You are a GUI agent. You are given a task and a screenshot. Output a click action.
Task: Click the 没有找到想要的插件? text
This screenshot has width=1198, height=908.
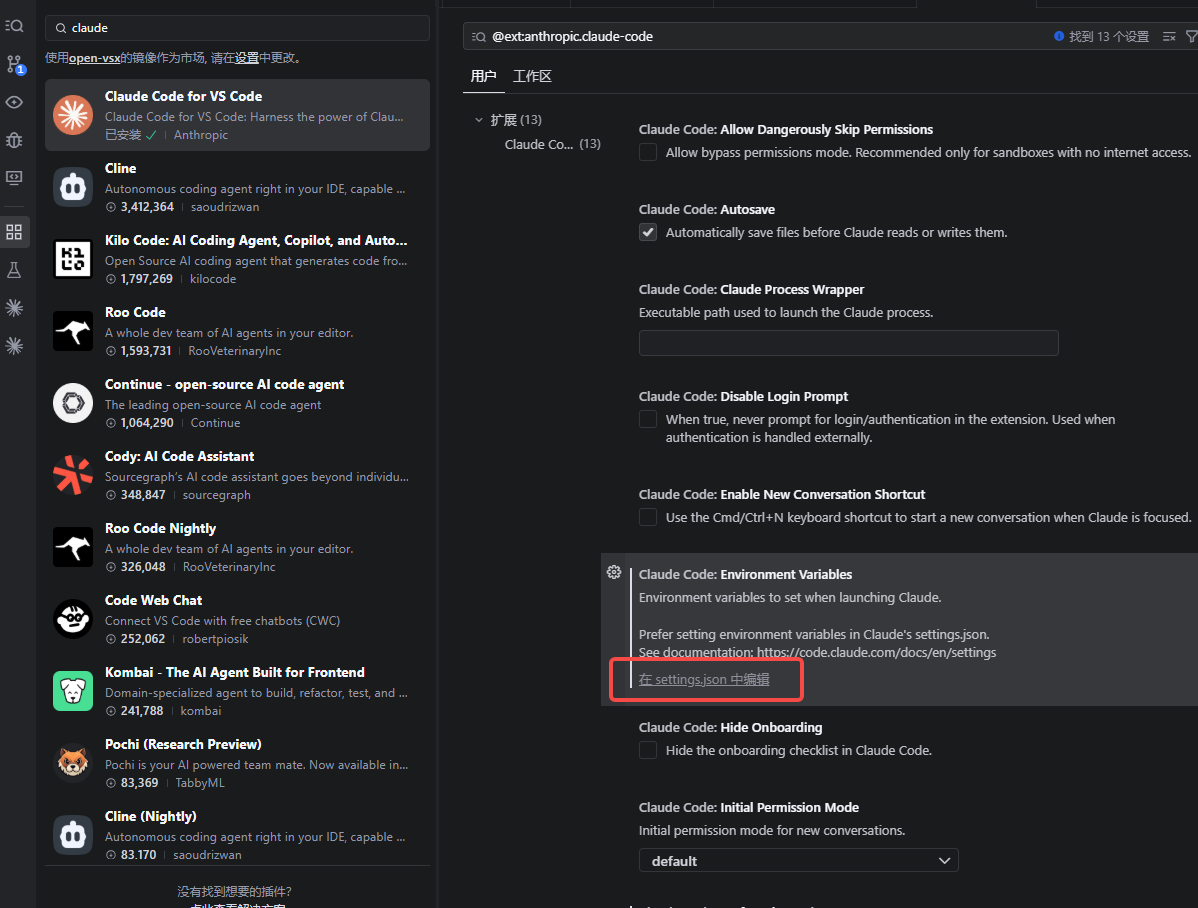(235, 891)
